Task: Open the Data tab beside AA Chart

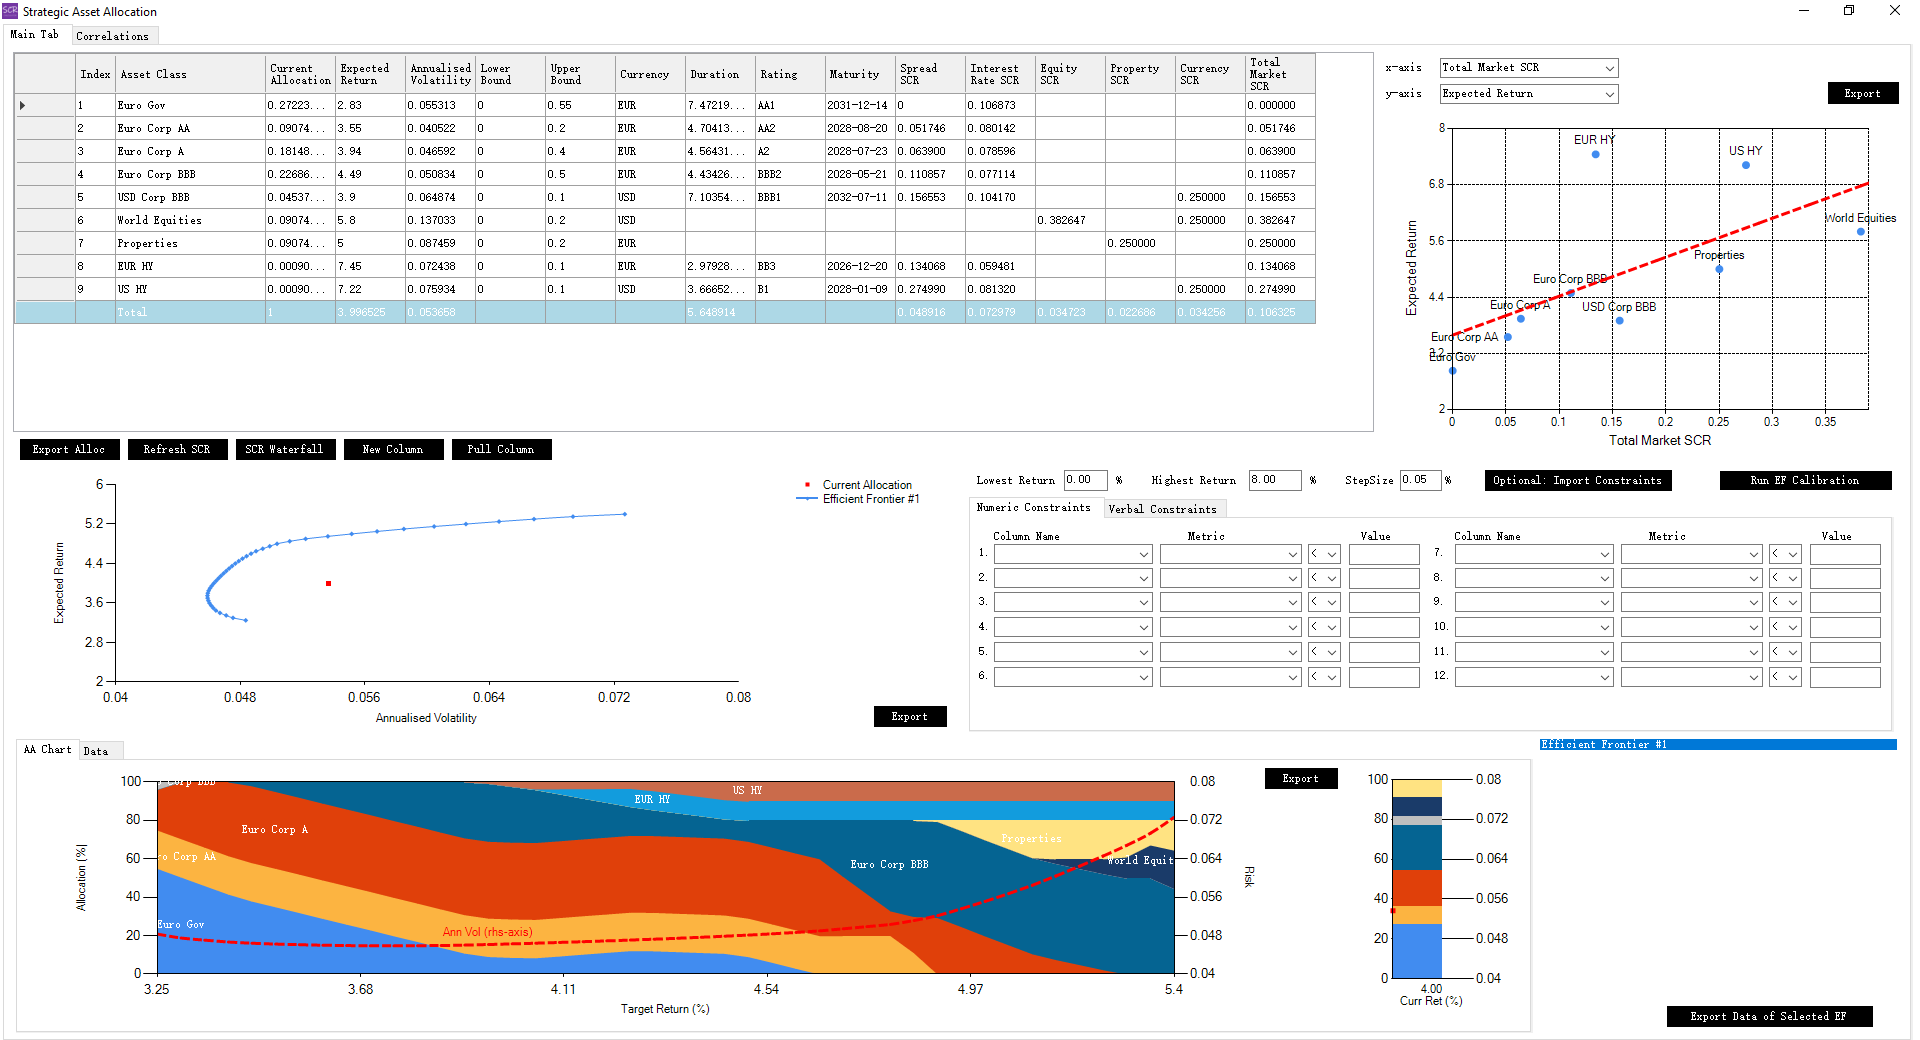Action: pyautogui.click(x=96, y=751)
